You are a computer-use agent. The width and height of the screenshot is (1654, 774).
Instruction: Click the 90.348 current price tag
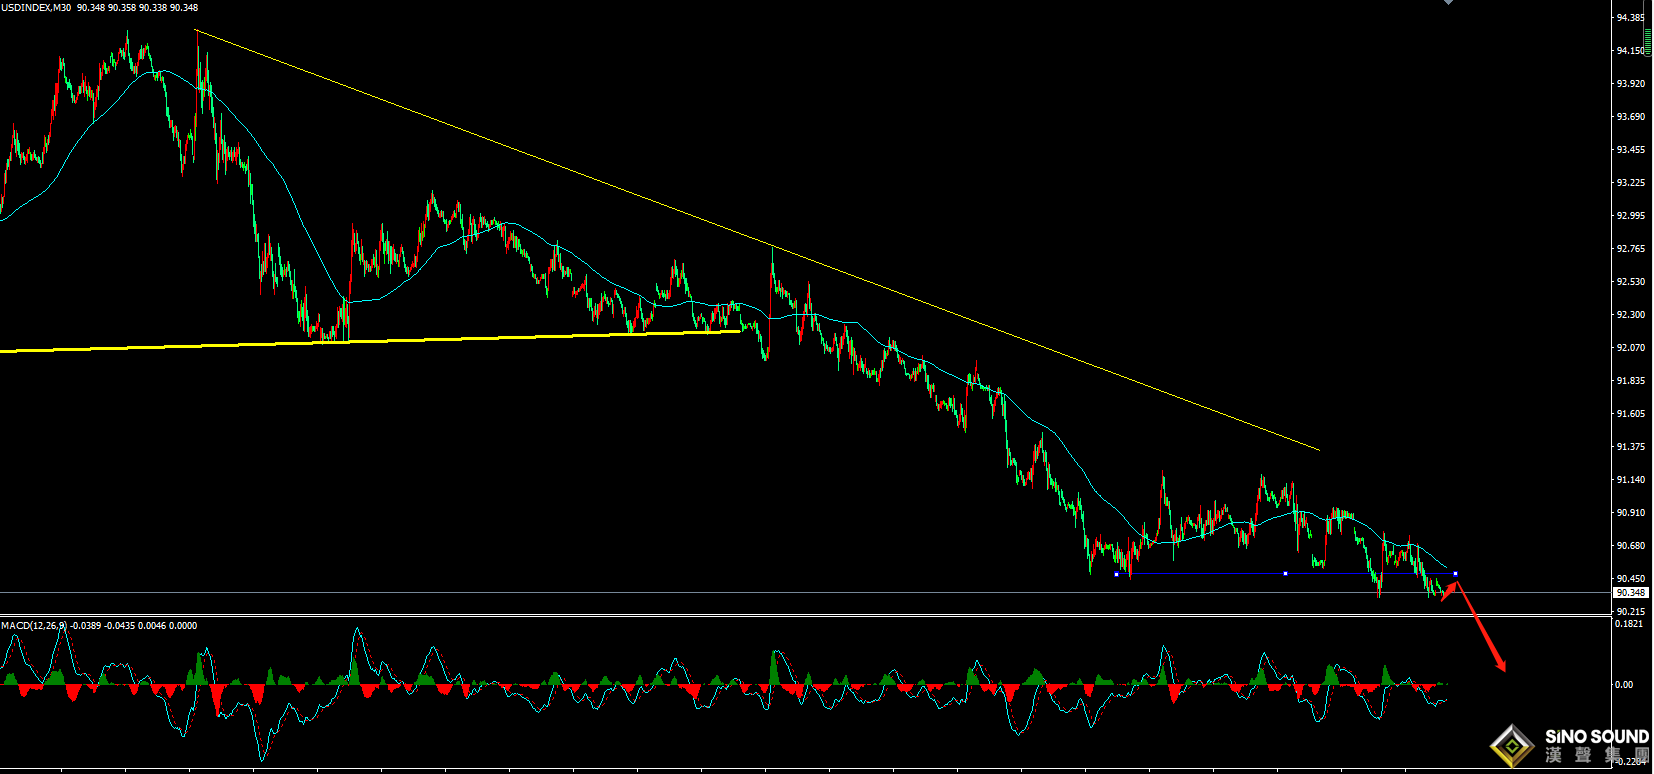pyautogui.click(x=1630, y=593)
